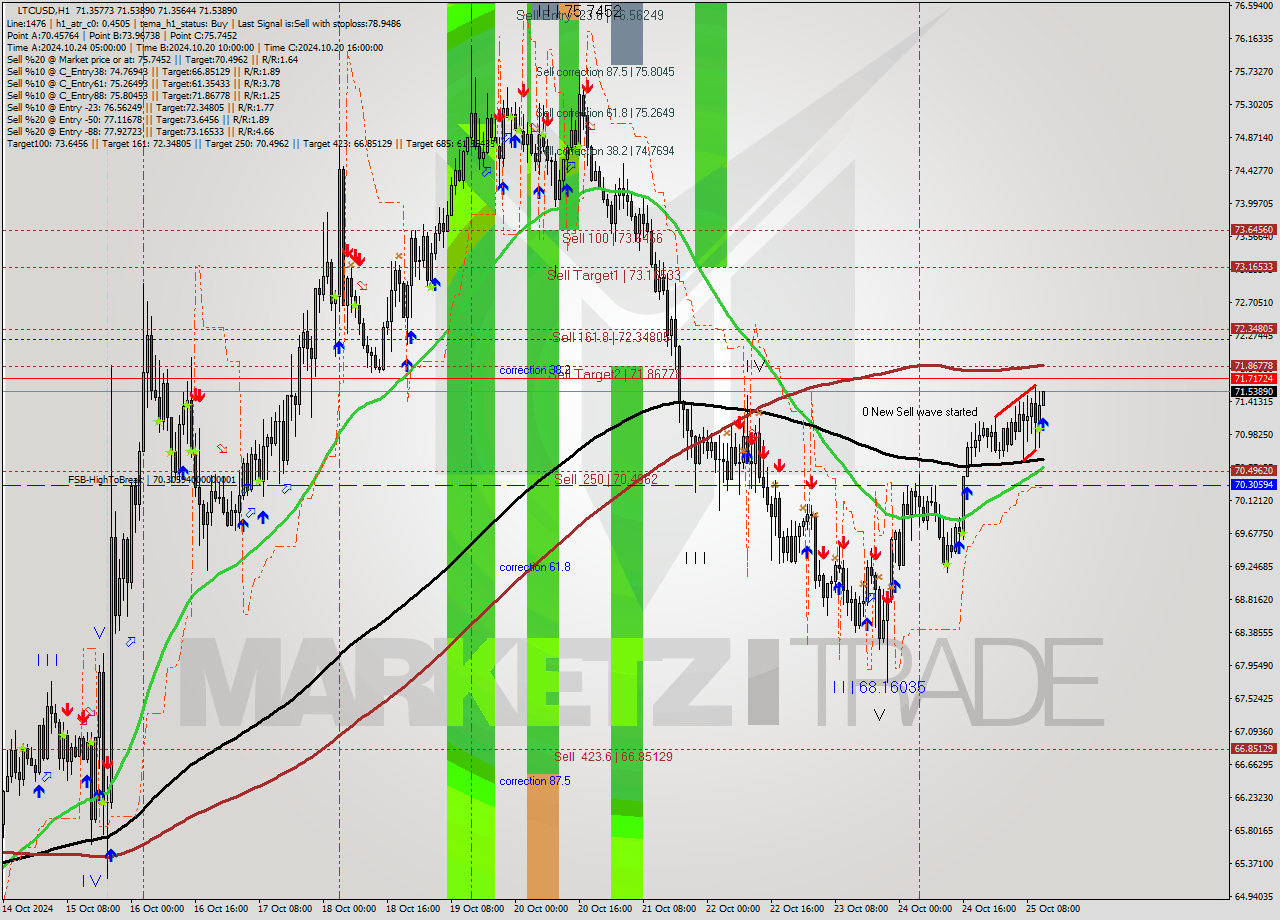1280x920 pixels.
Task: Click the 'correction 87.5' blue label
Action: [x=535, y=780]
